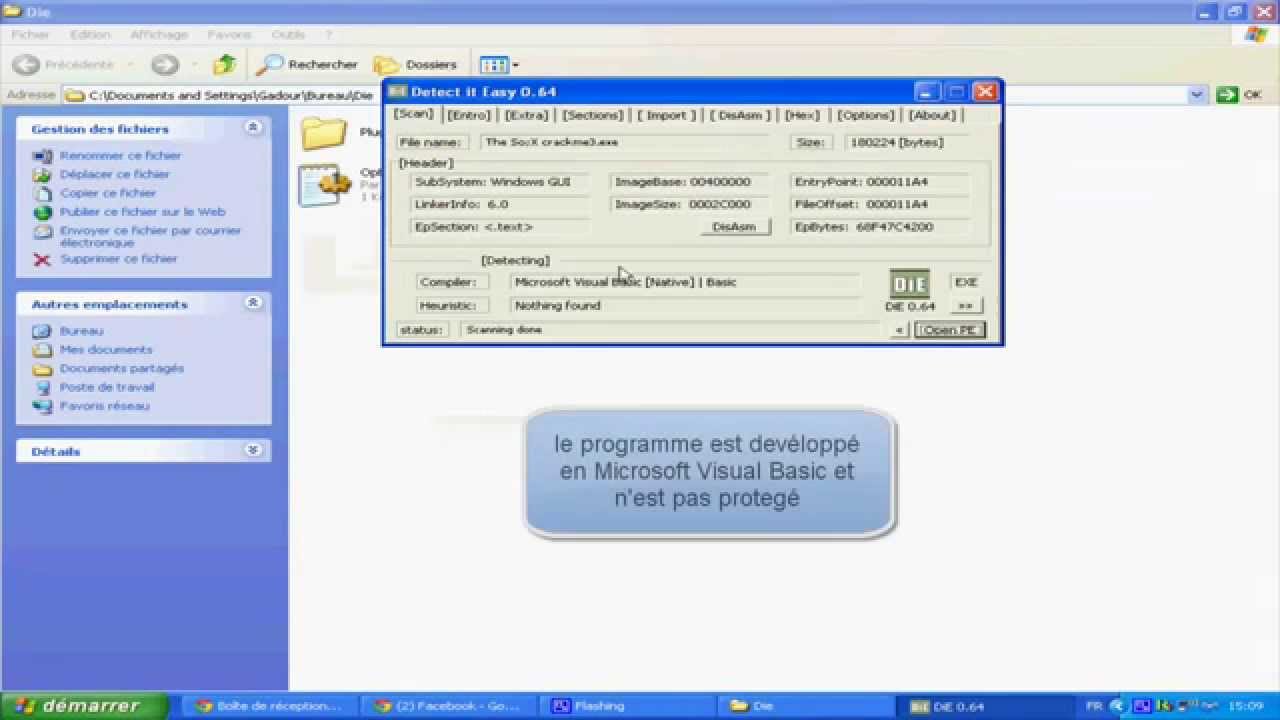The width and height of the screenshot is (1280, 720).
Task: Click the red X Supprimer ce fichier icon
Action: click(42, 259)
